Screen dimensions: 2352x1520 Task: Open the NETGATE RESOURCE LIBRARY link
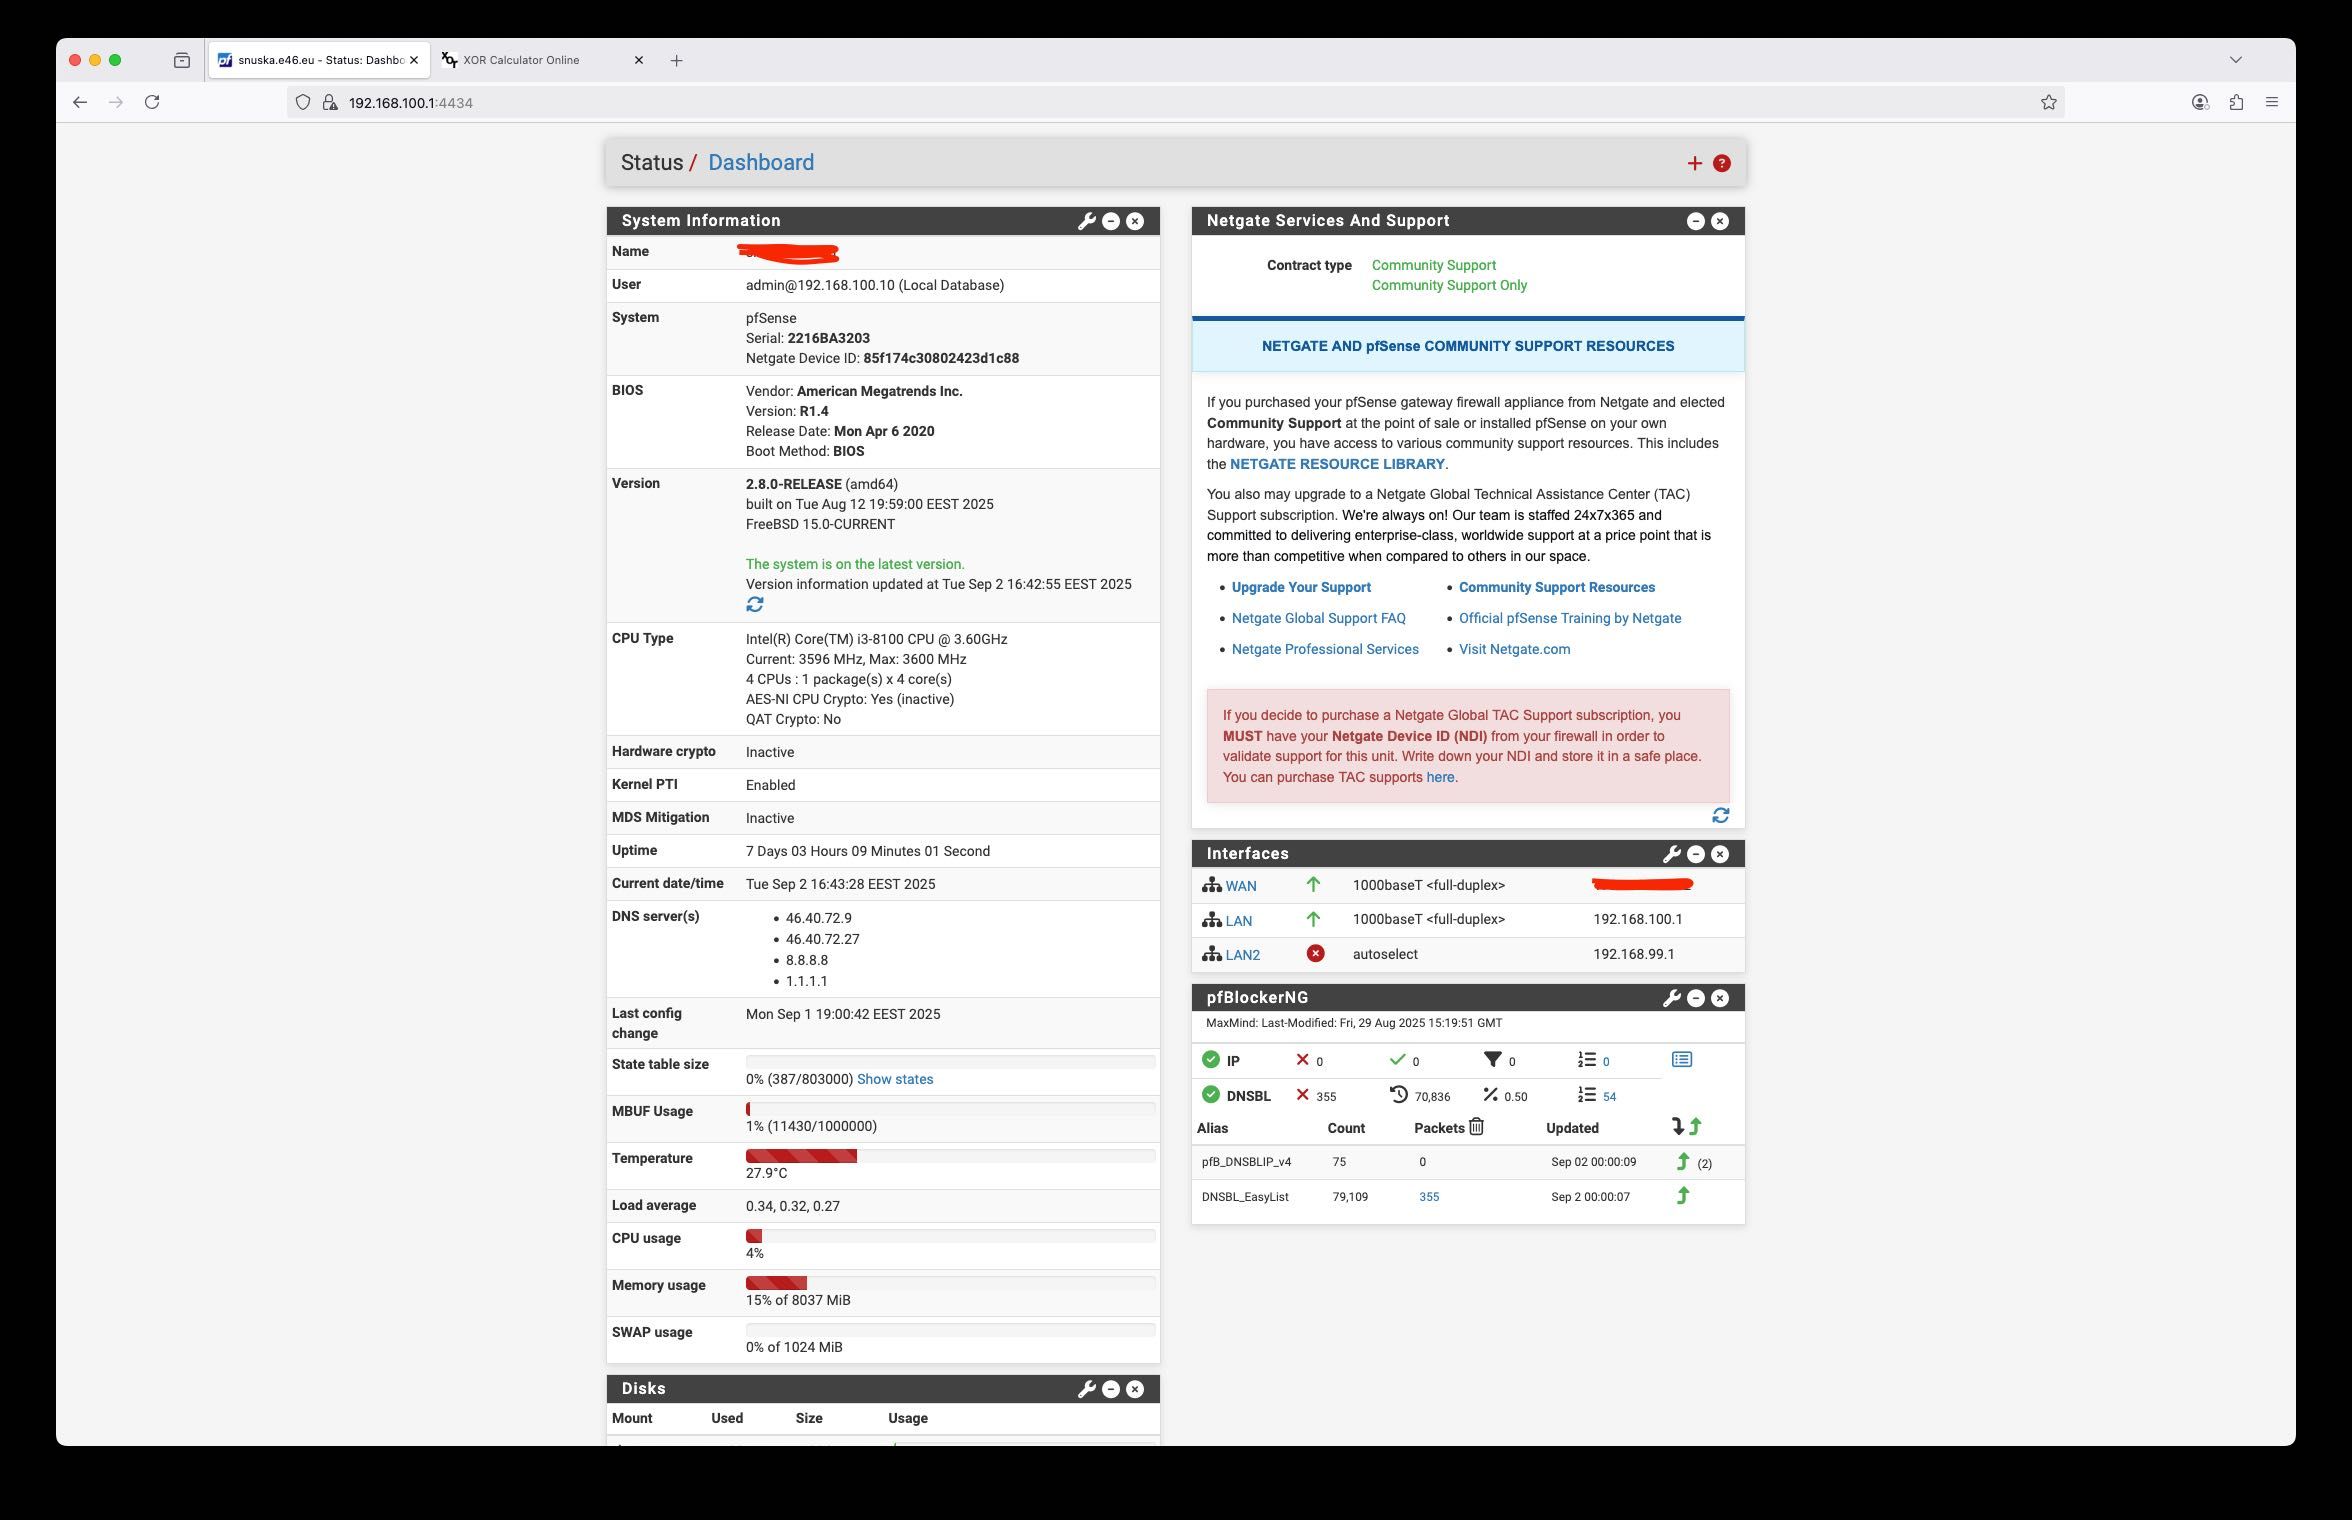pos(1337,464)
